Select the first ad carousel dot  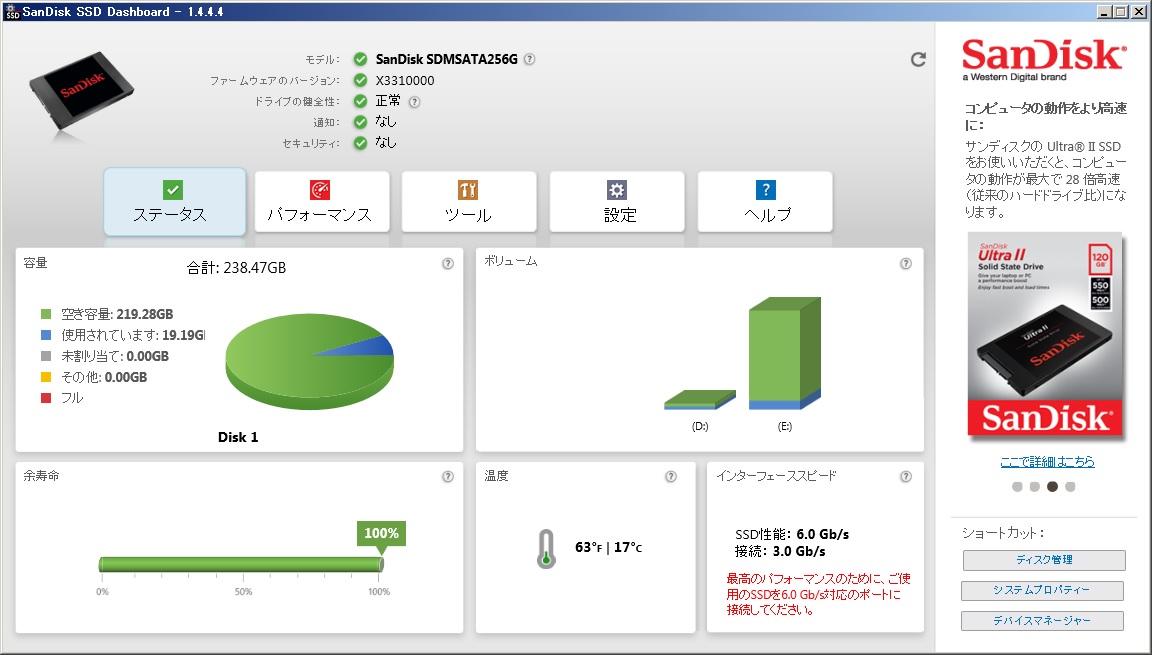tap(1017, 487)
